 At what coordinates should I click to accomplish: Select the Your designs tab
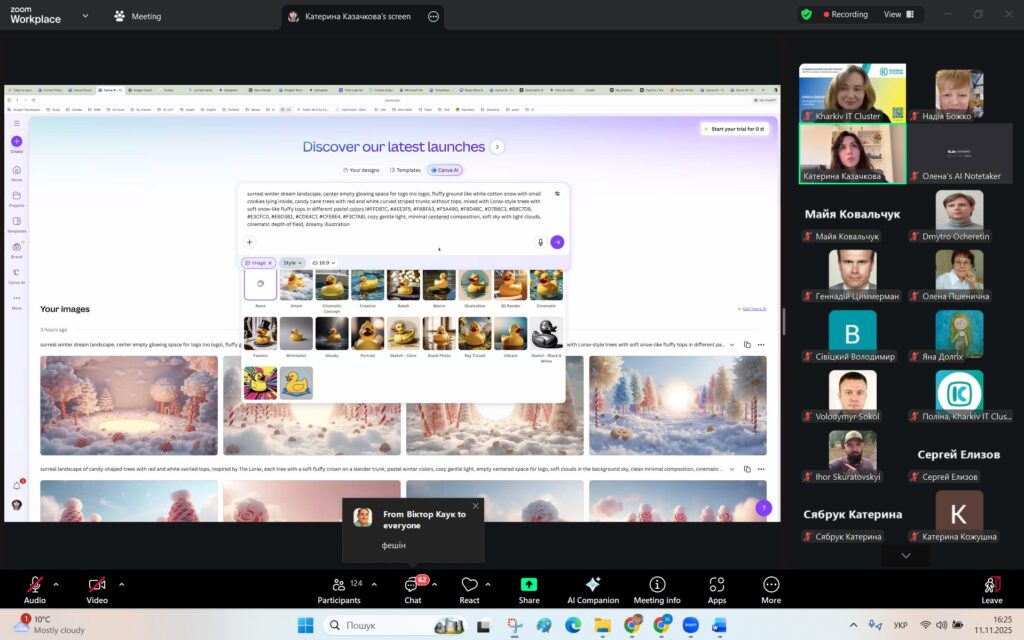361,170
